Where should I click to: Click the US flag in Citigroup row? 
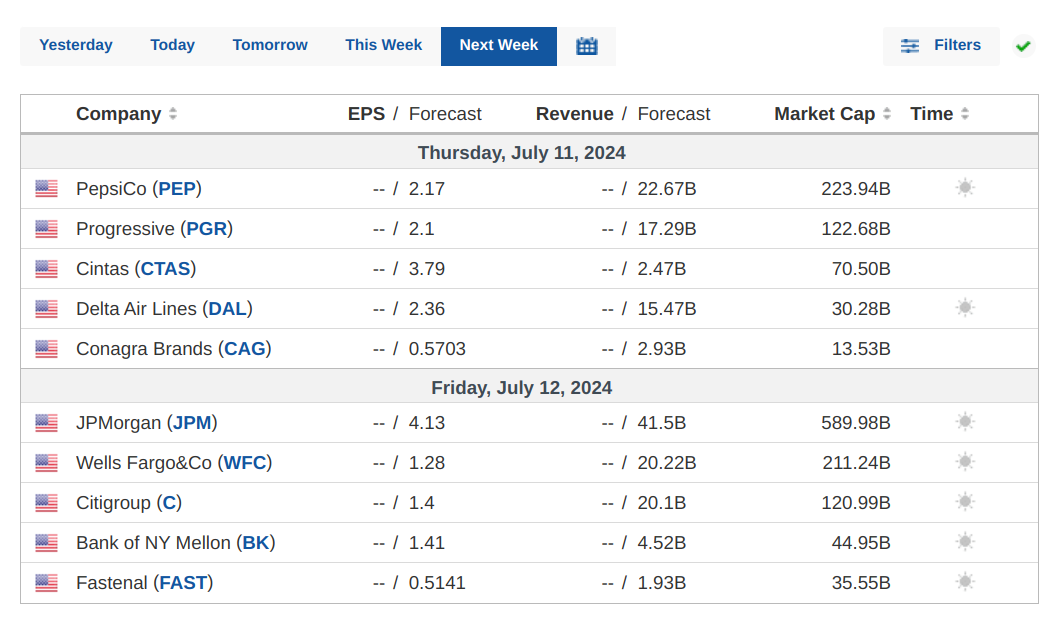pos(47,503)
